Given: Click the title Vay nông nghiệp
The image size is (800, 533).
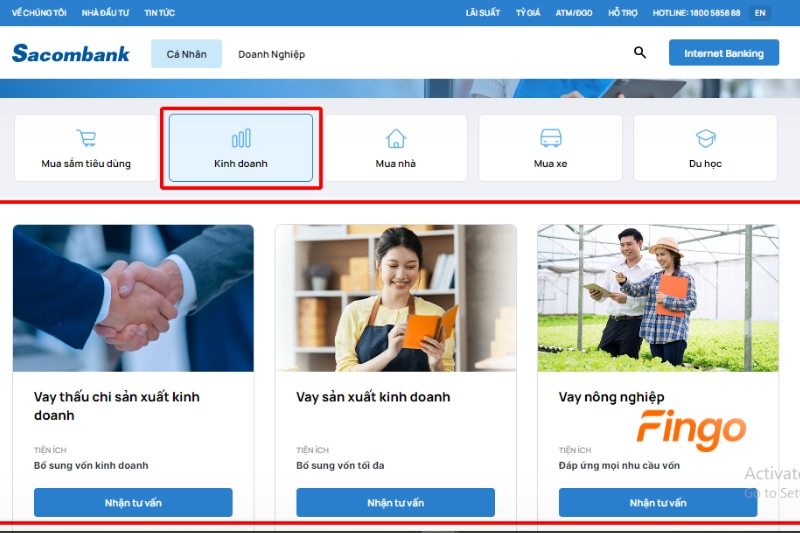Looking at the screenshot, I should 611,397.
